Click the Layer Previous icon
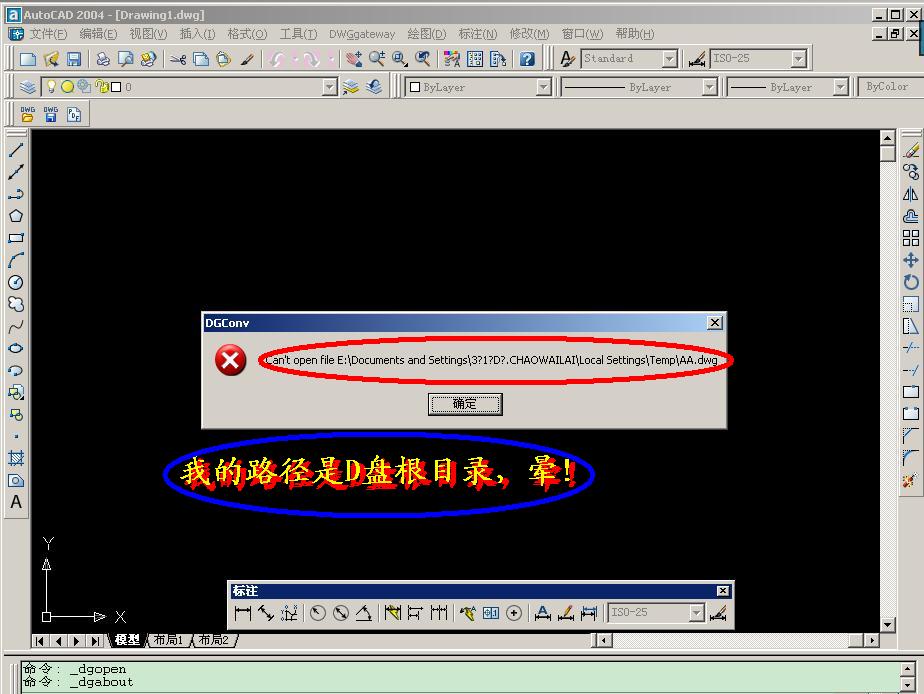924x694 pixels. click(374, 87)
